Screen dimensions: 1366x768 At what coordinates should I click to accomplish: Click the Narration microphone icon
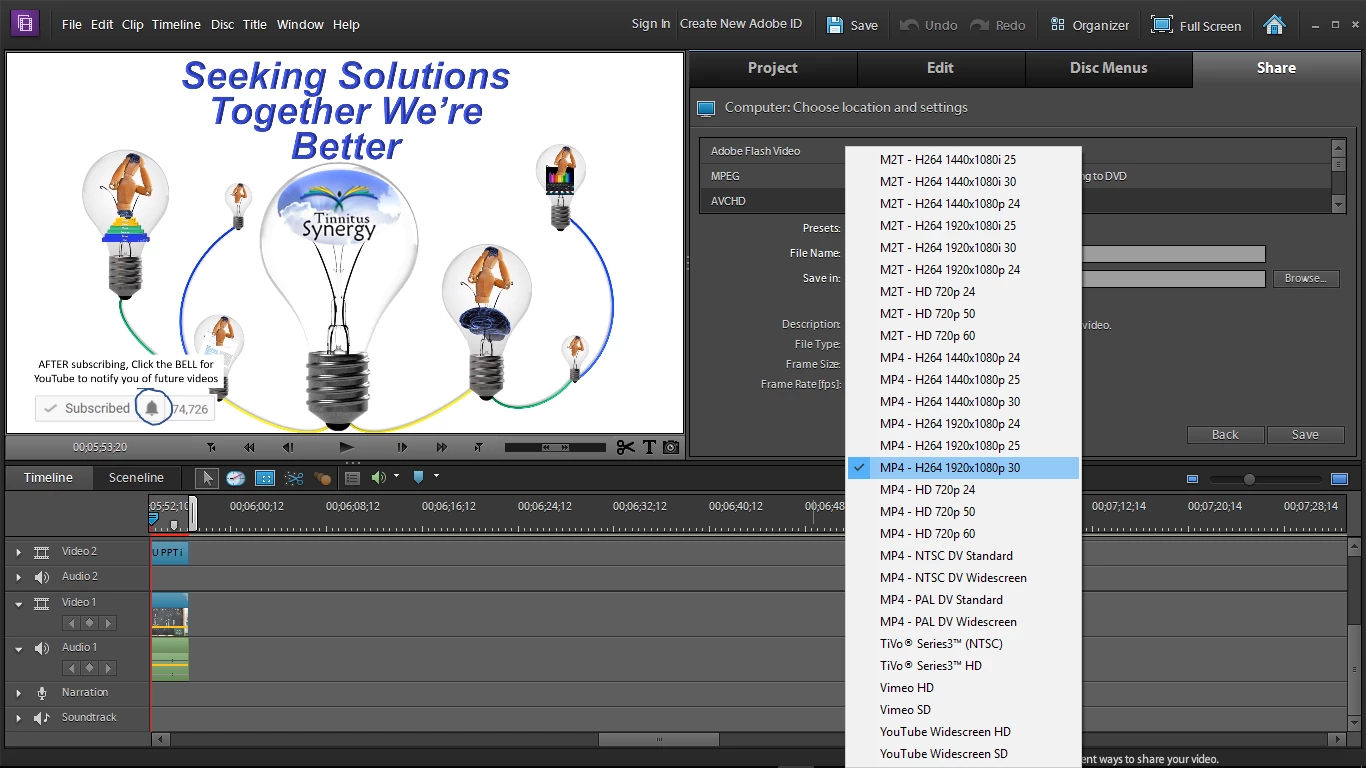click(x=42, y=693)
